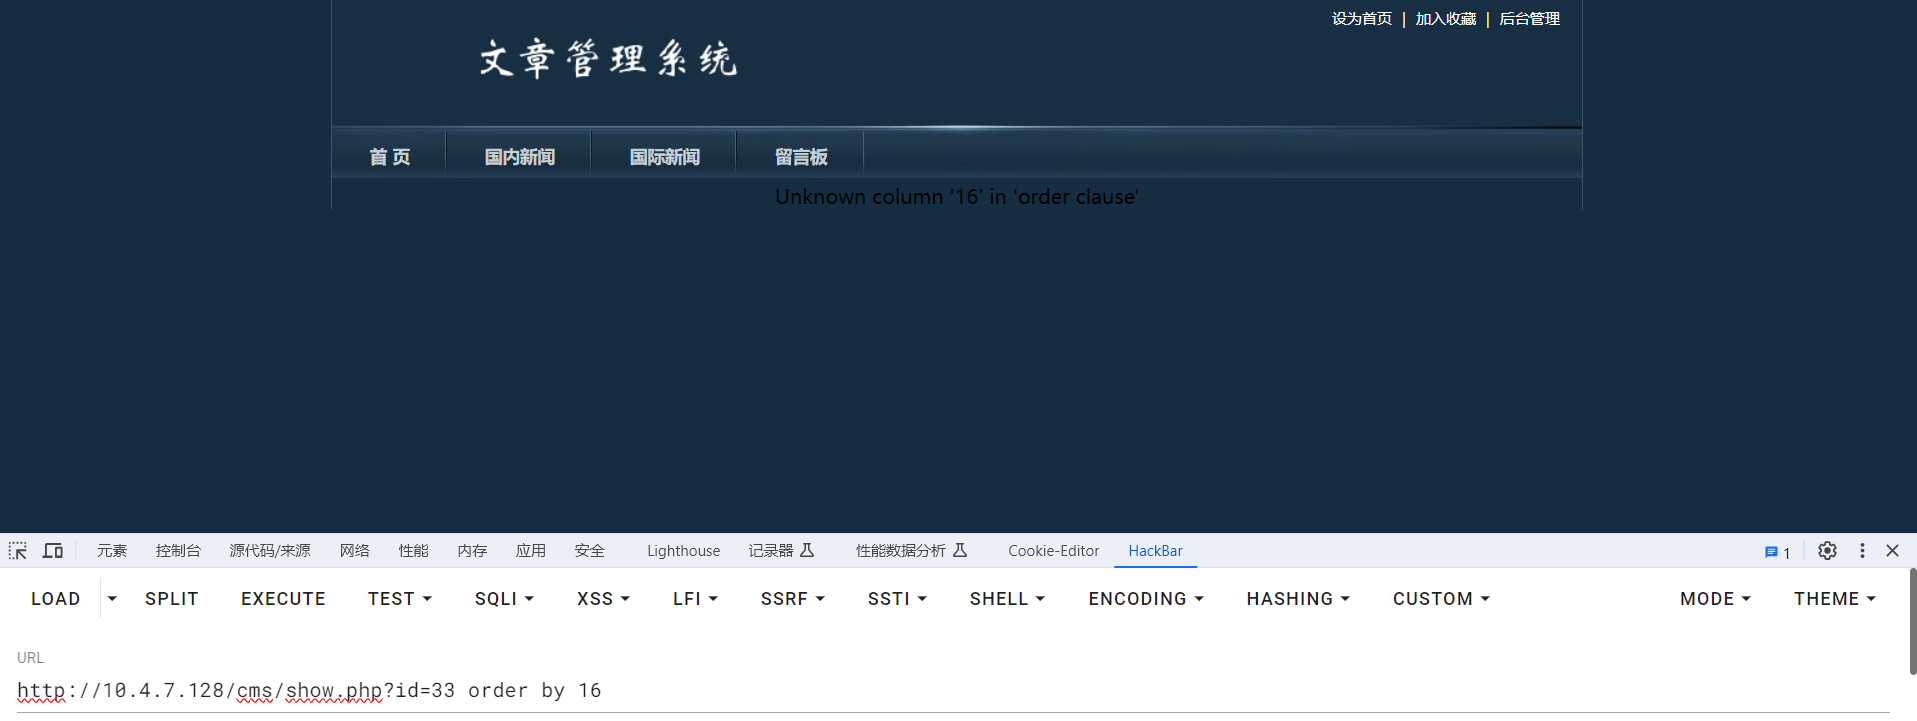Open the 记录器 tab
Viewport: 1917px width, 721px height.
[x=771, y=551]
